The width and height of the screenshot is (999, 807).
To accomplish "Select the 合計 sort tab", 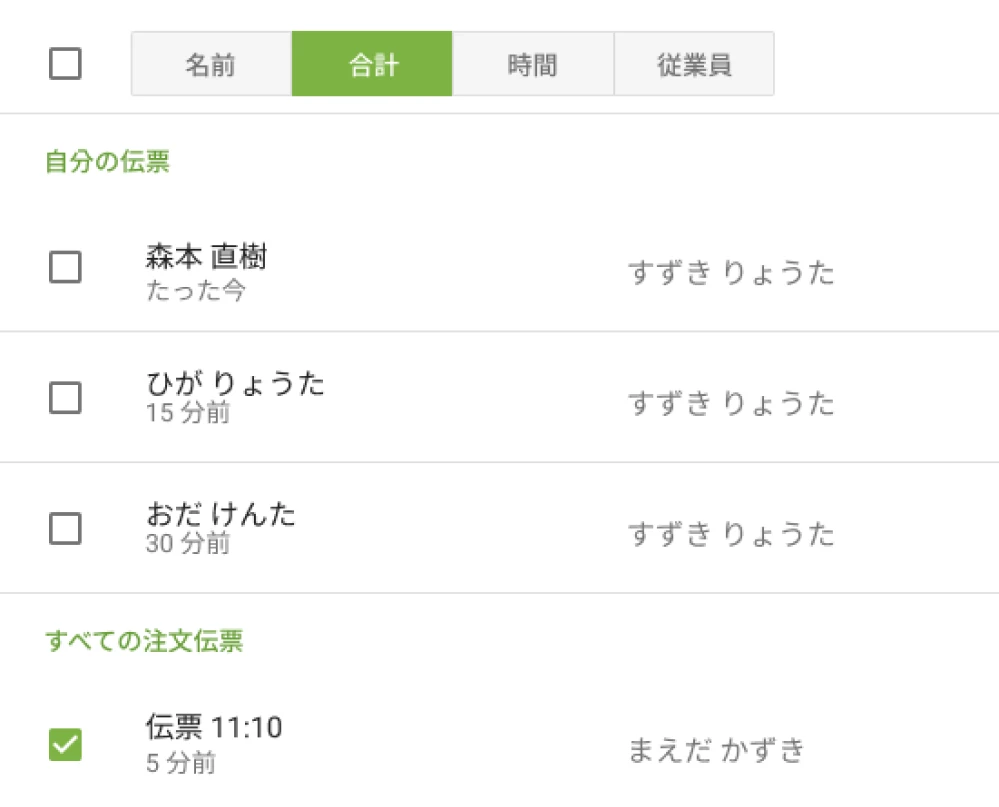I will click(371, 63).
